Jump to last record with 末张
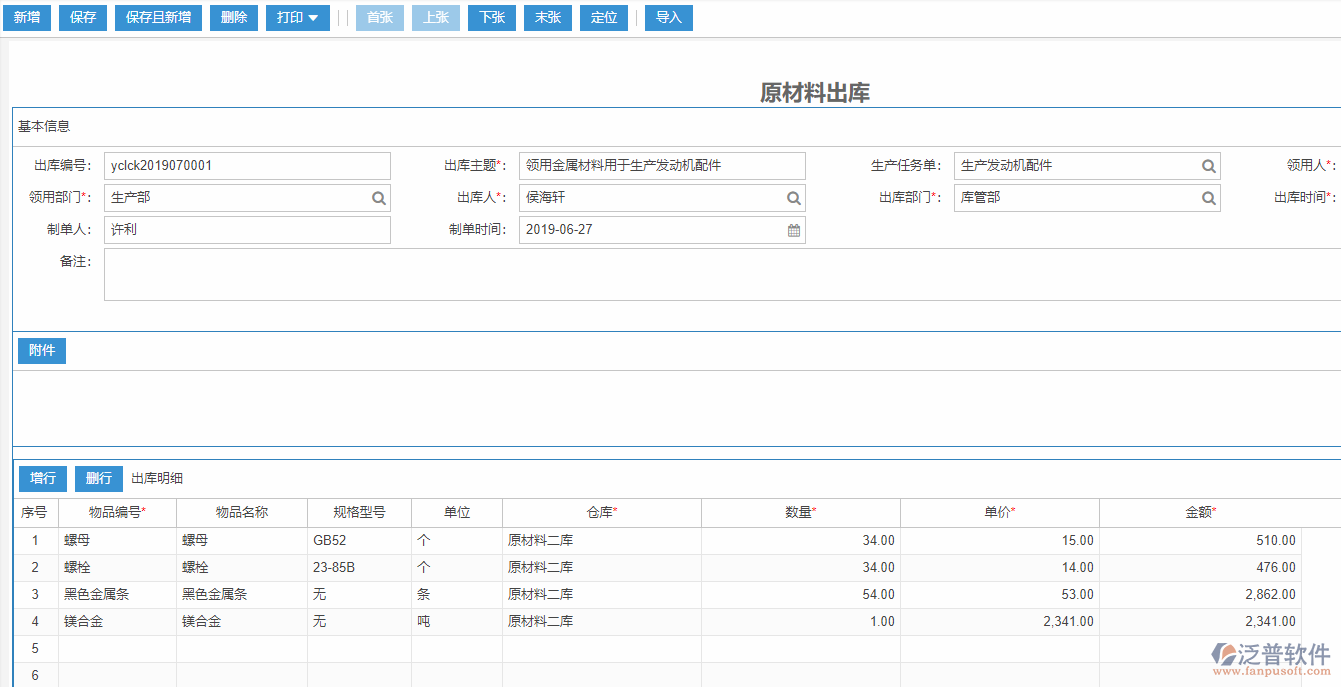 click(547, 18)
